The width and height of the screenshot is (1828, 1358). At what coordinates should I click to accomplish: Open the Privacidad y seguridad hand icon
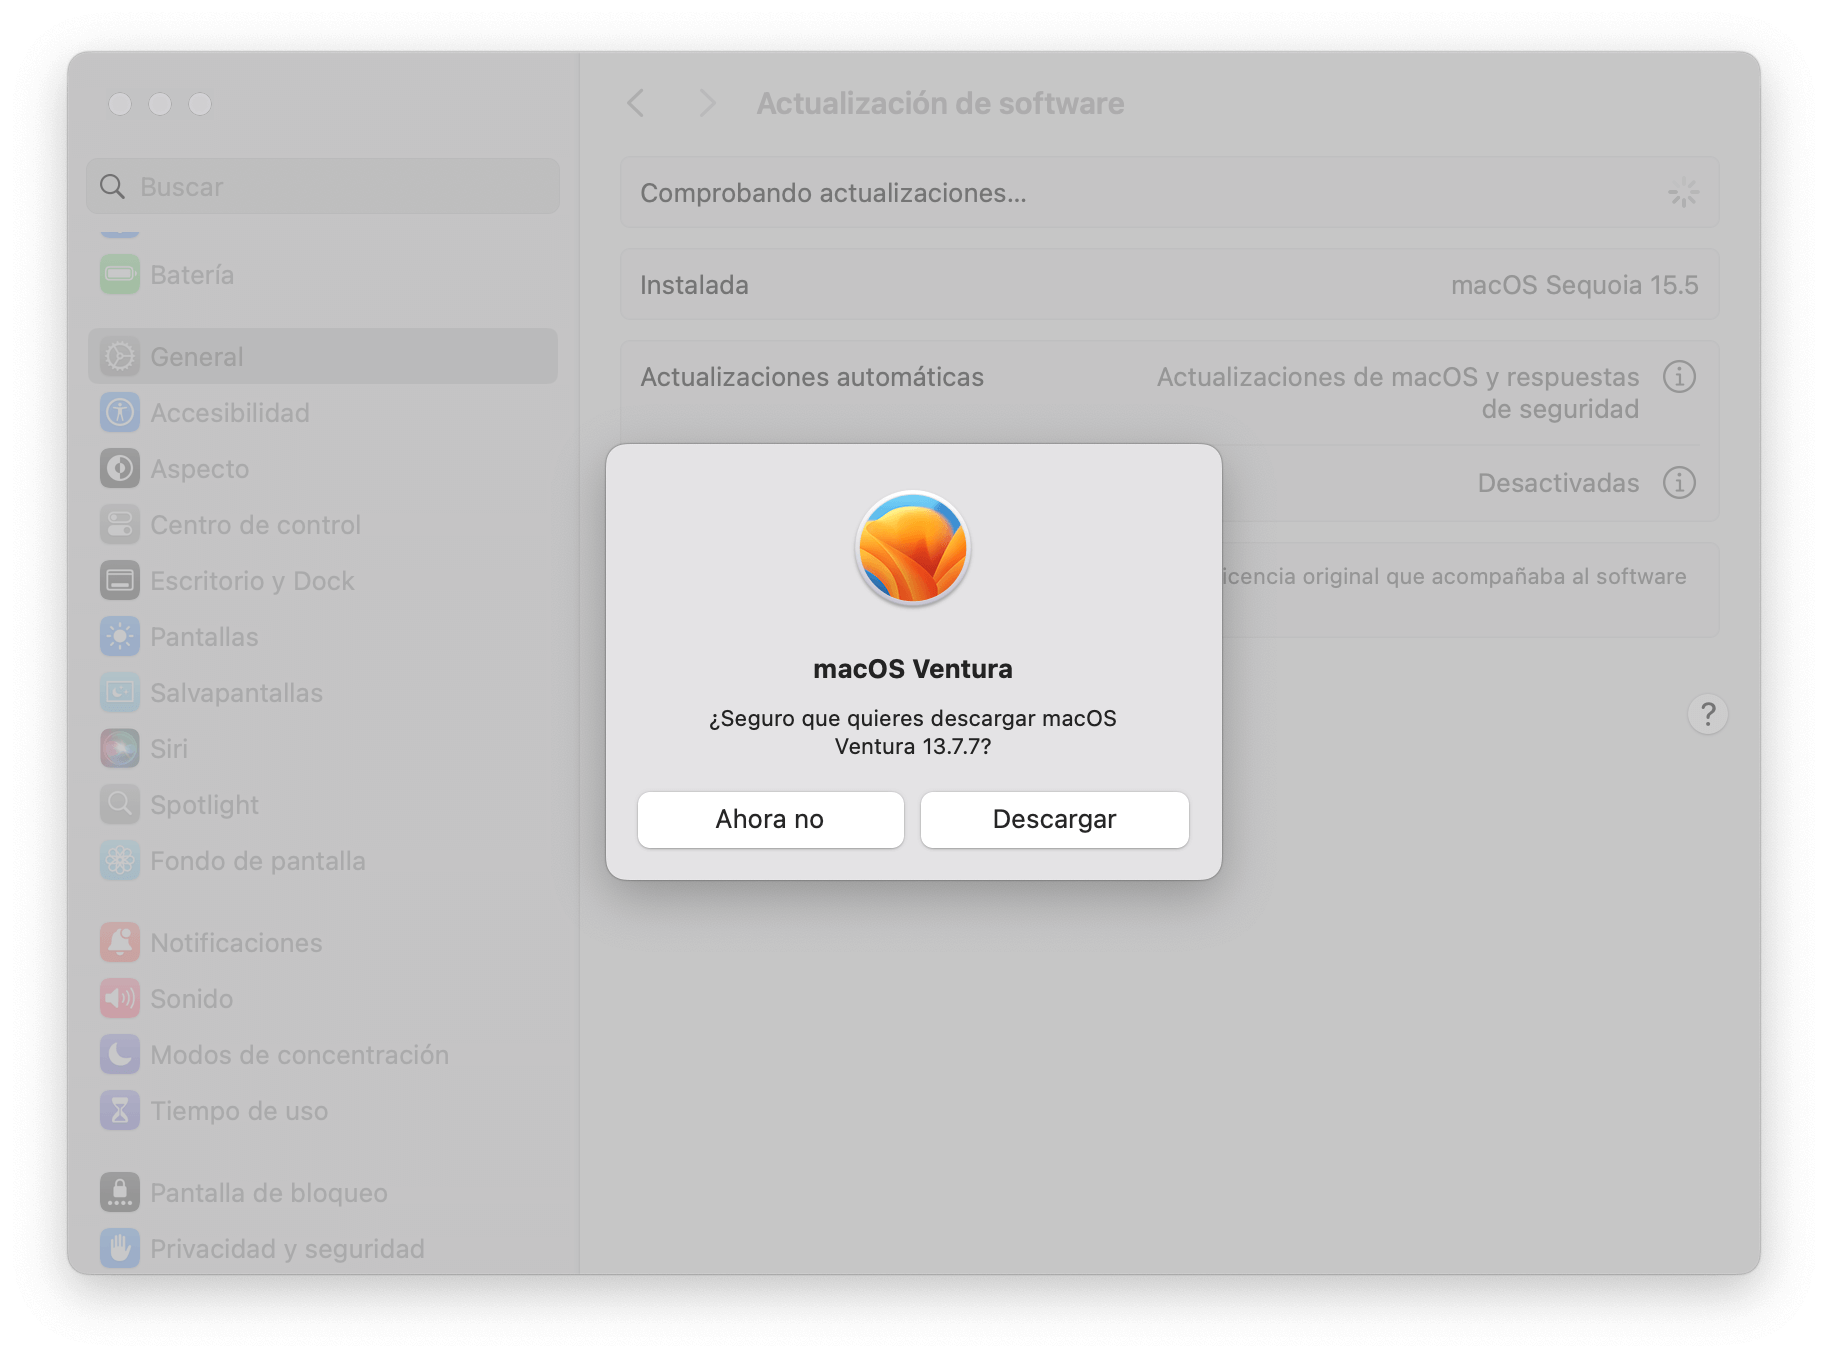click(x=120, y=1248)
